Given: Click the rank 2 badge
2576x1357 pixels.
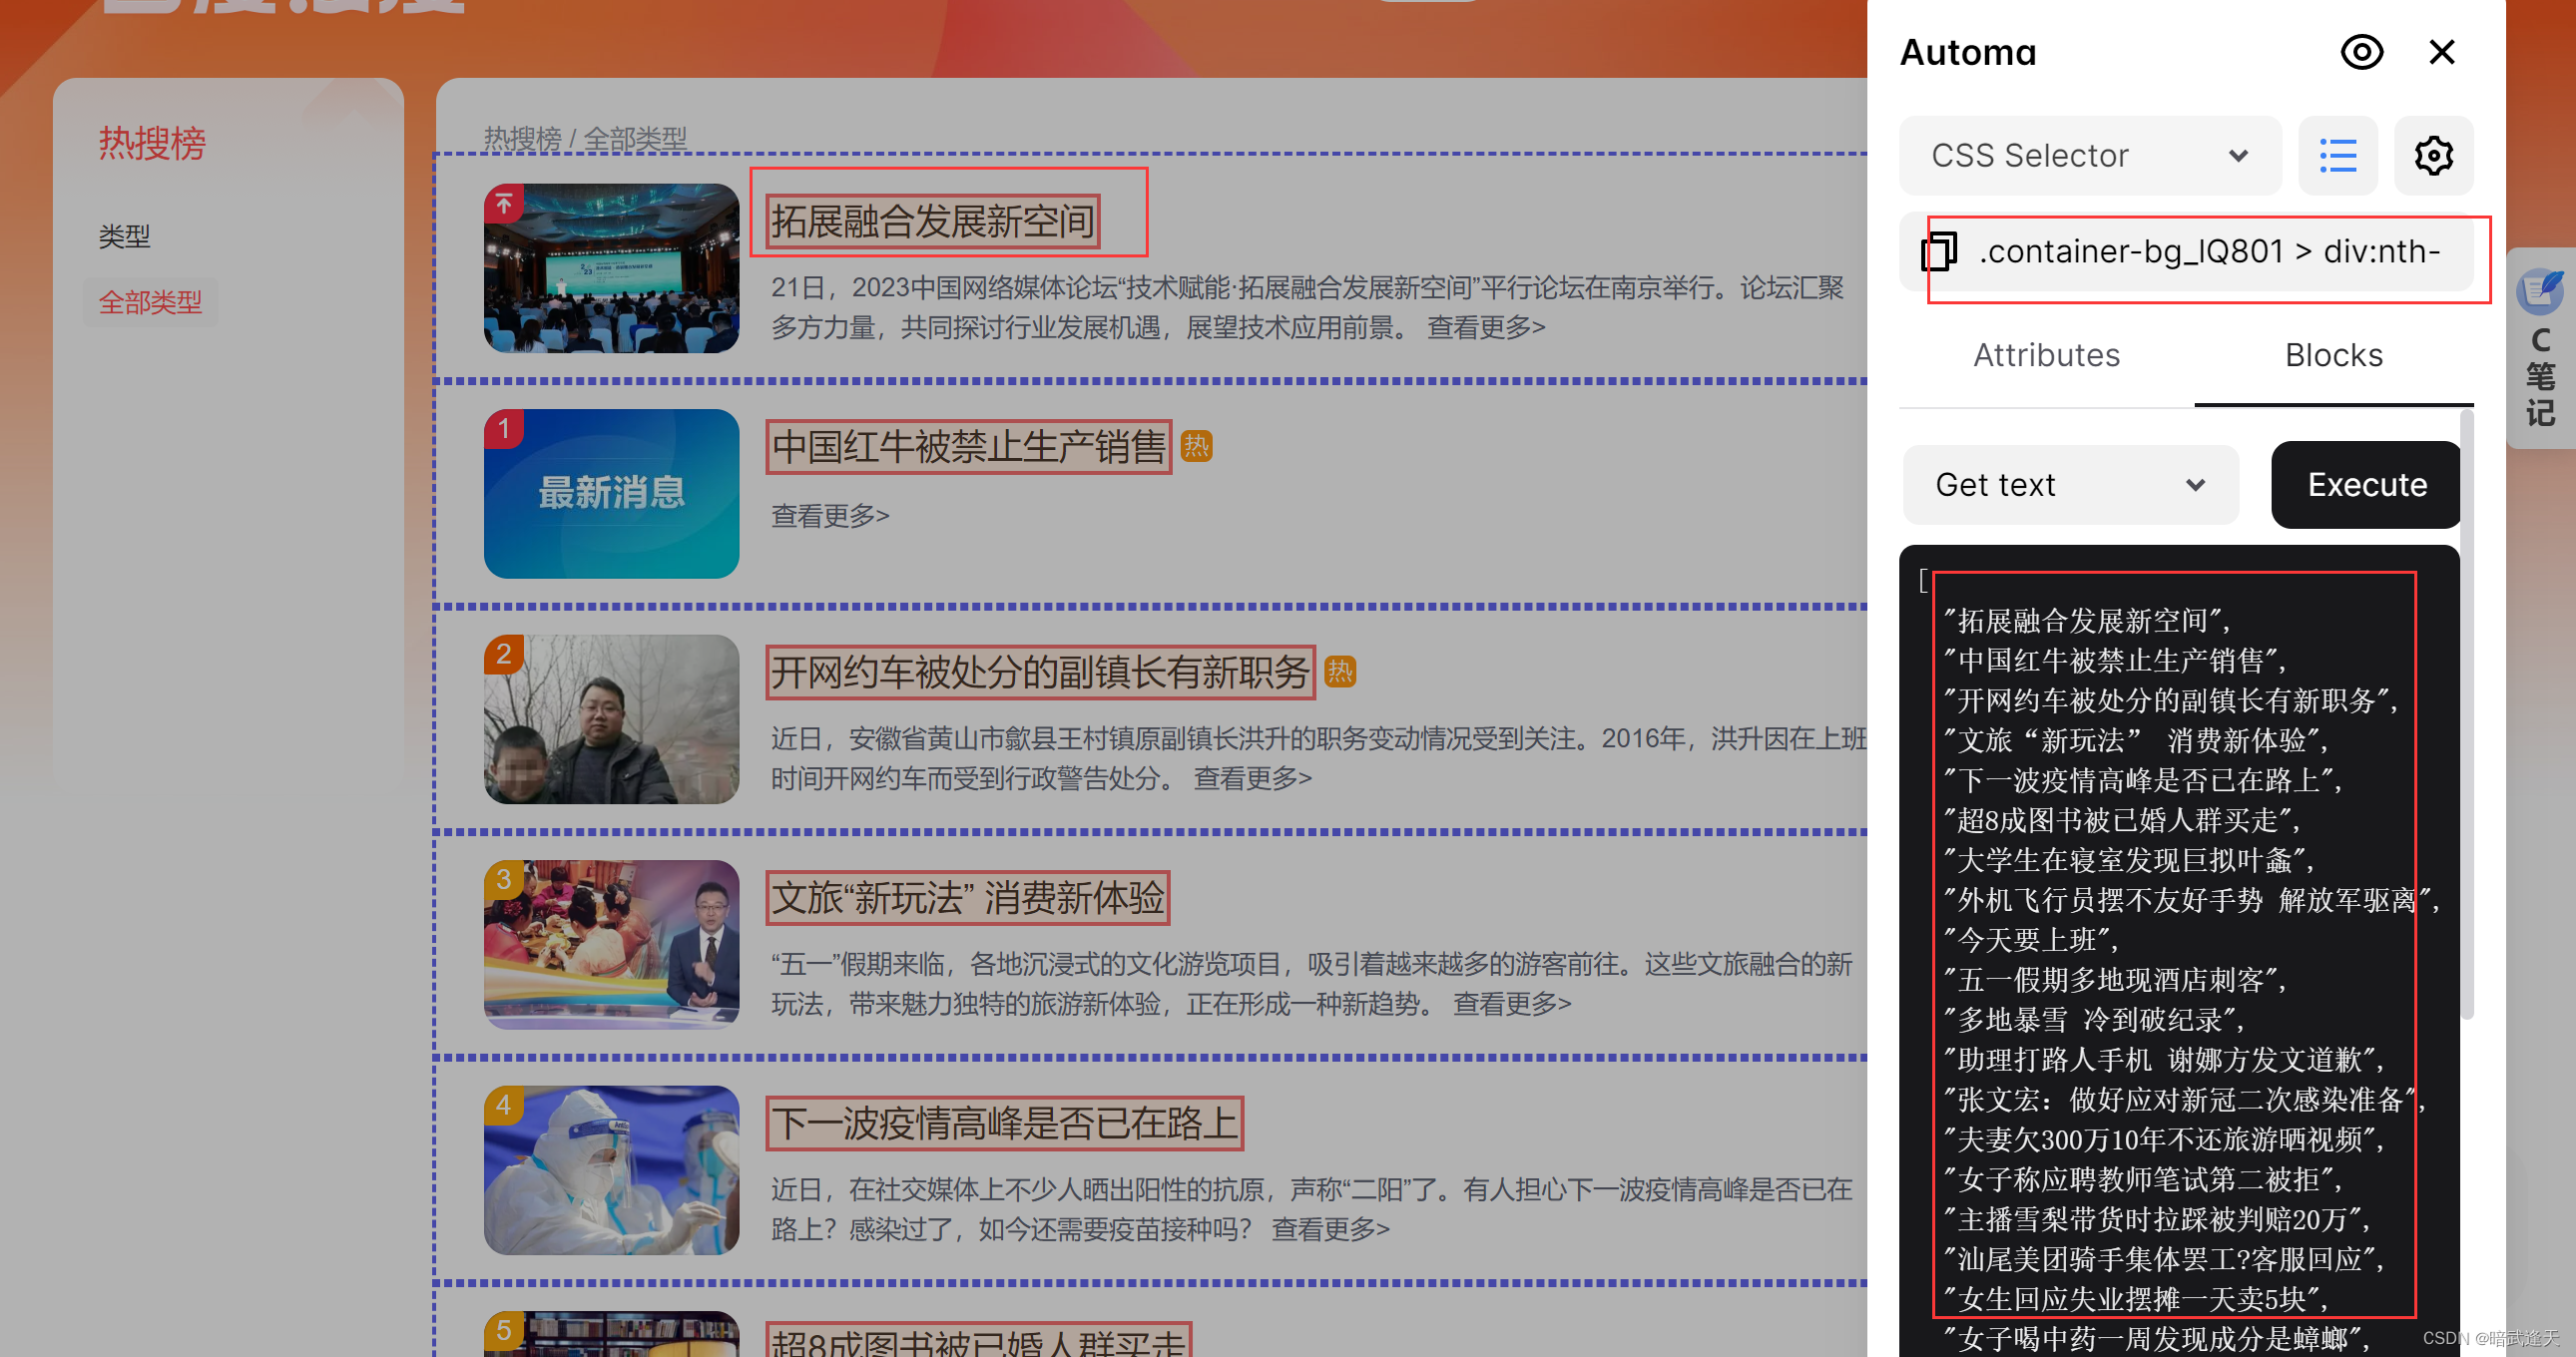Looking at the screenshot, I should [504, 655].
